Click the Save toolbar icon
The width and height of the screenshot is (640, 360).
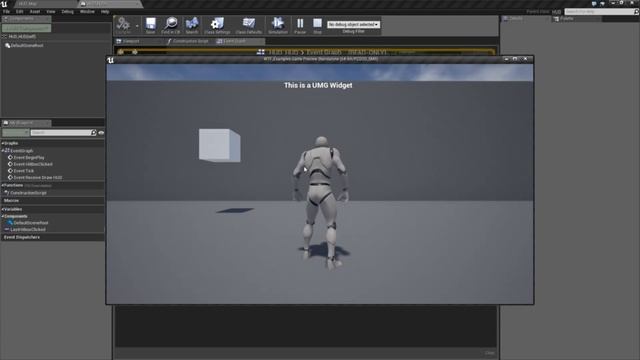tap(151, 25)
